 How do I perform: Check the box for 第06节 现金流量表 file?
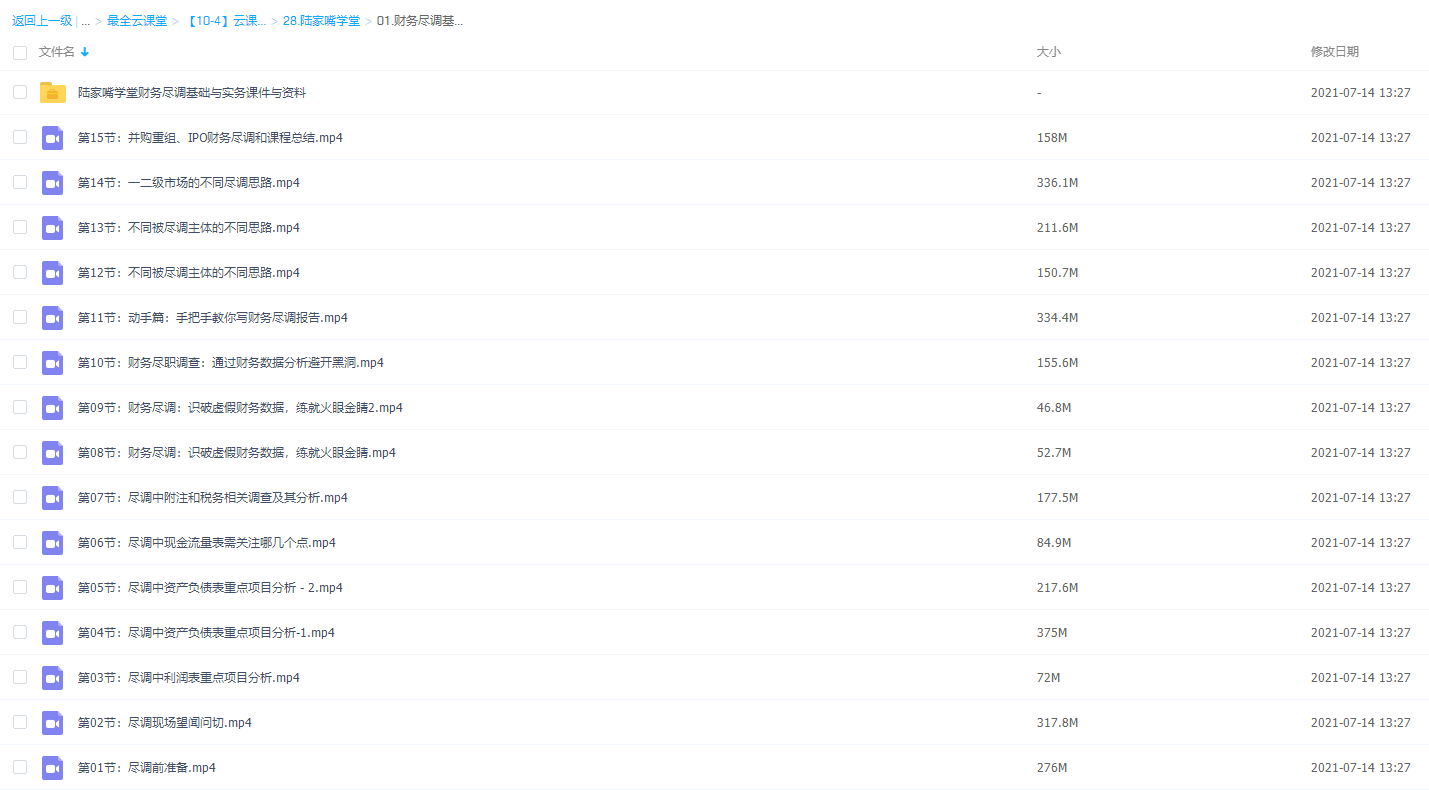tap(20, 542)
